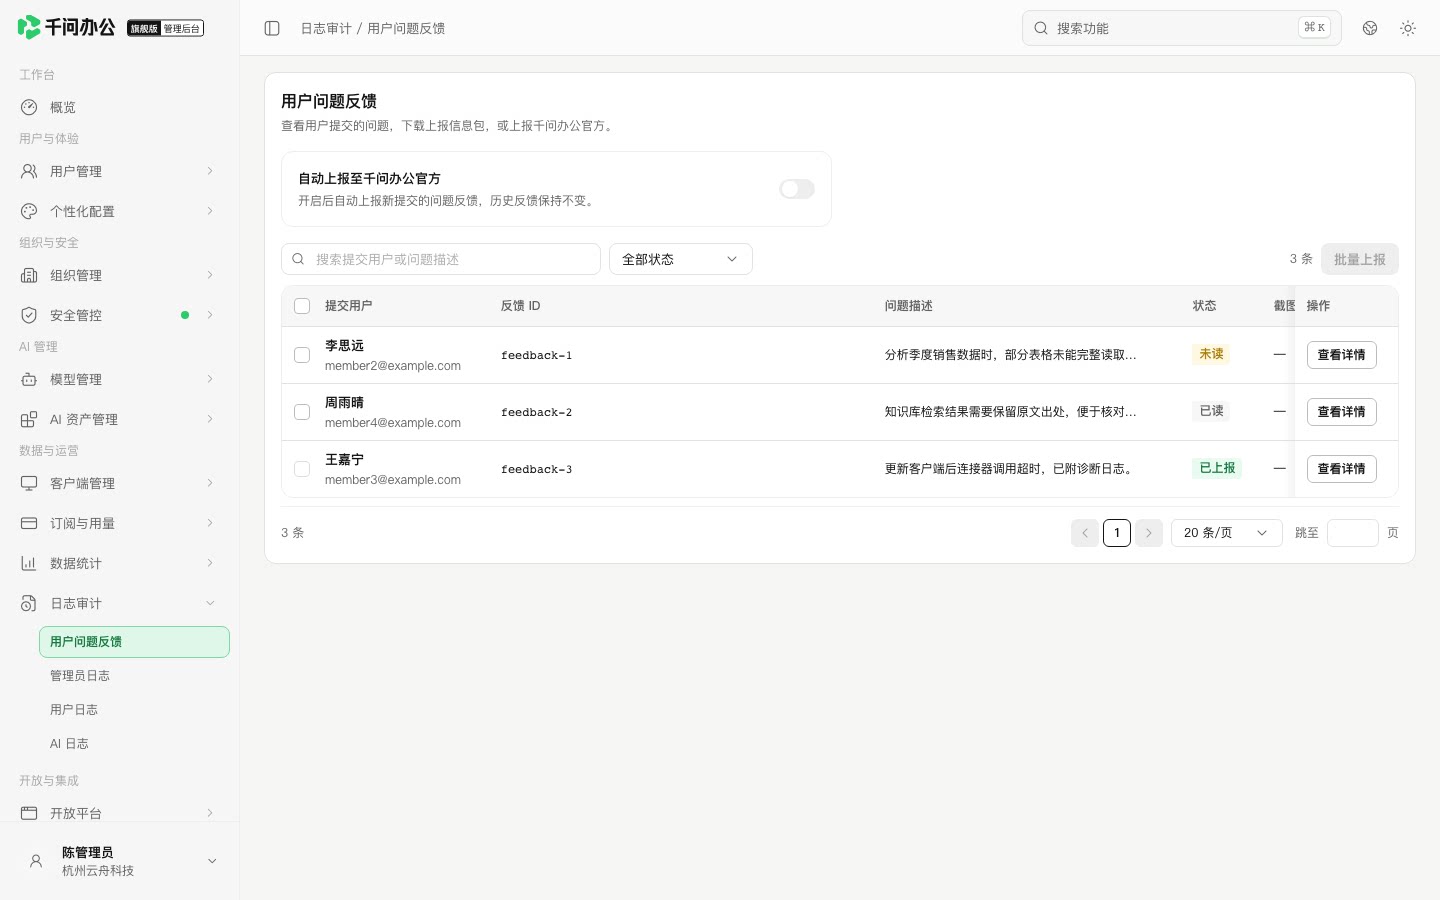Open the 陈管理员 account menu
The image size is (1440, 900).
coord(120,861)
